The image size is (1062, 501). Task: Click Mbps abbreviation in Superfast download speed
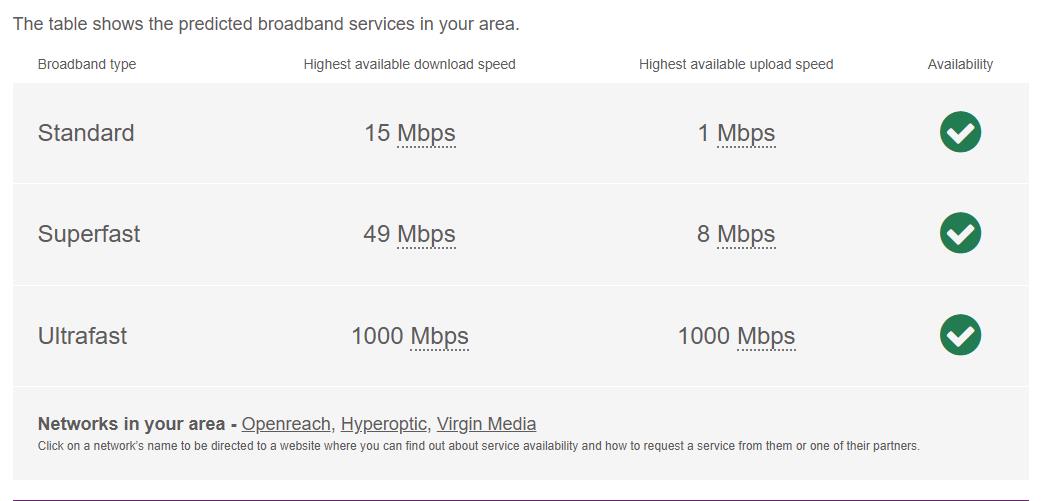tap(426, 234)
